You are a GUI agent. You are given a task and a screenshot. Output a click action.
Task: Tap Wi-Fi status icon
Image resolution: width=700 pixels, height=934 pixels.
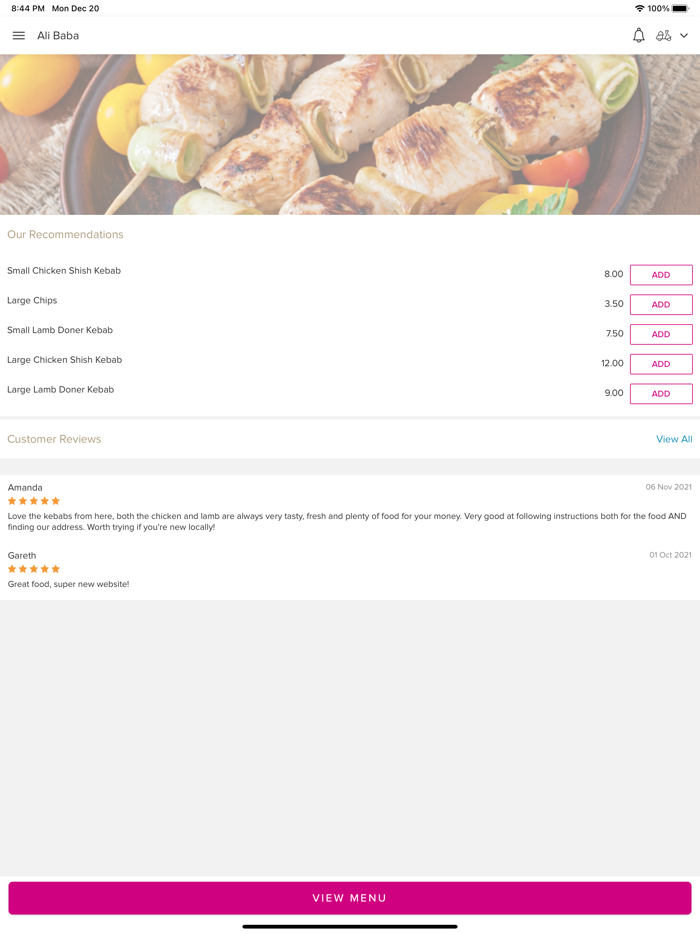pyautogui.click(x=640, y=9)
